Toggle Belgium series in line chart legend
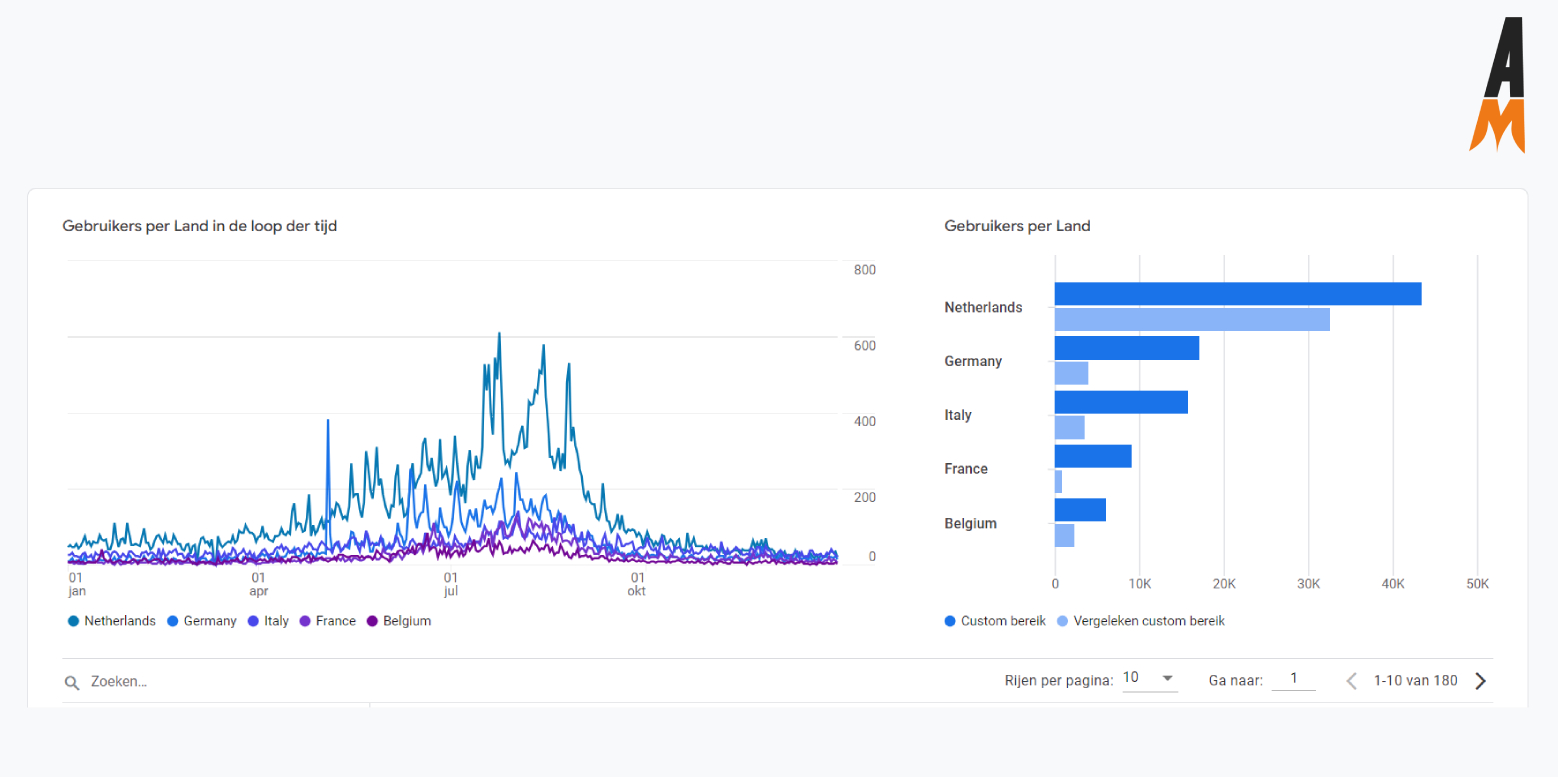 pos(399,621)
